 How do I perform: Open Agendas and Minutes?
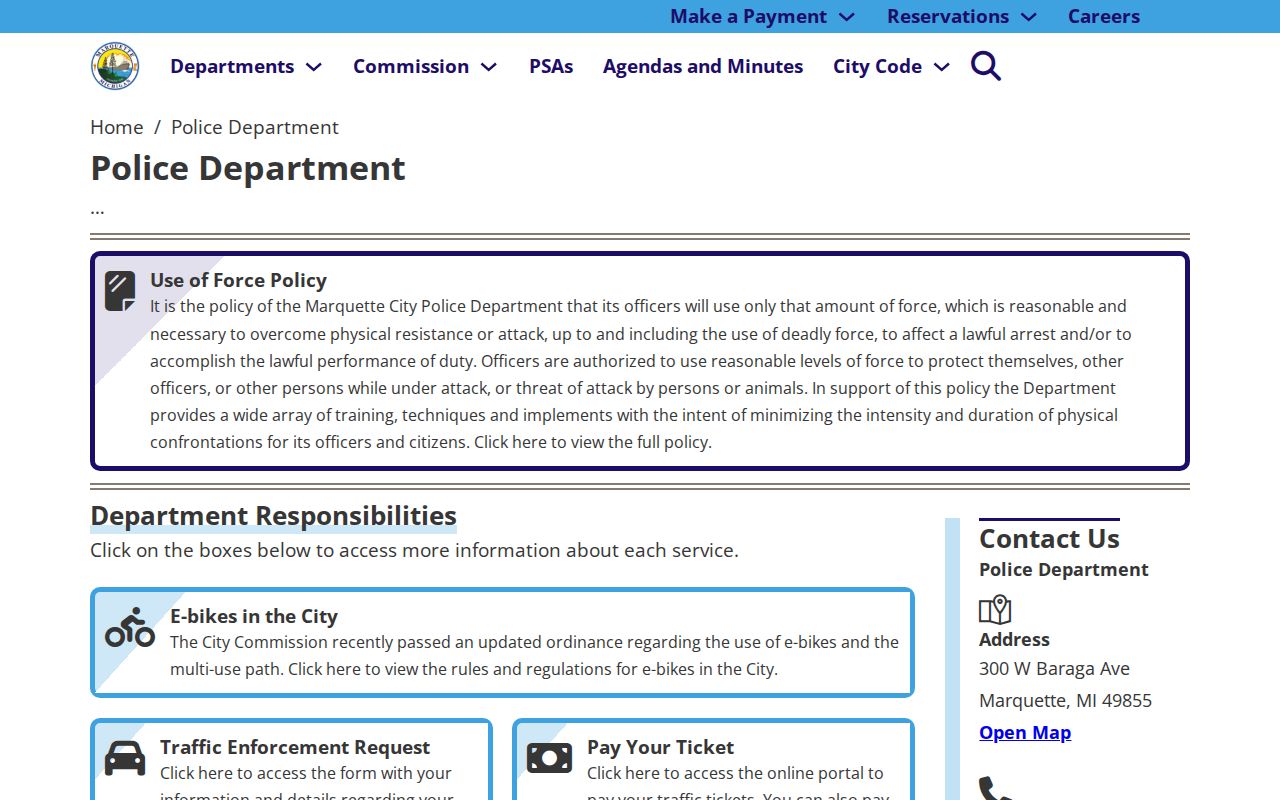click(x=703, y=66)
